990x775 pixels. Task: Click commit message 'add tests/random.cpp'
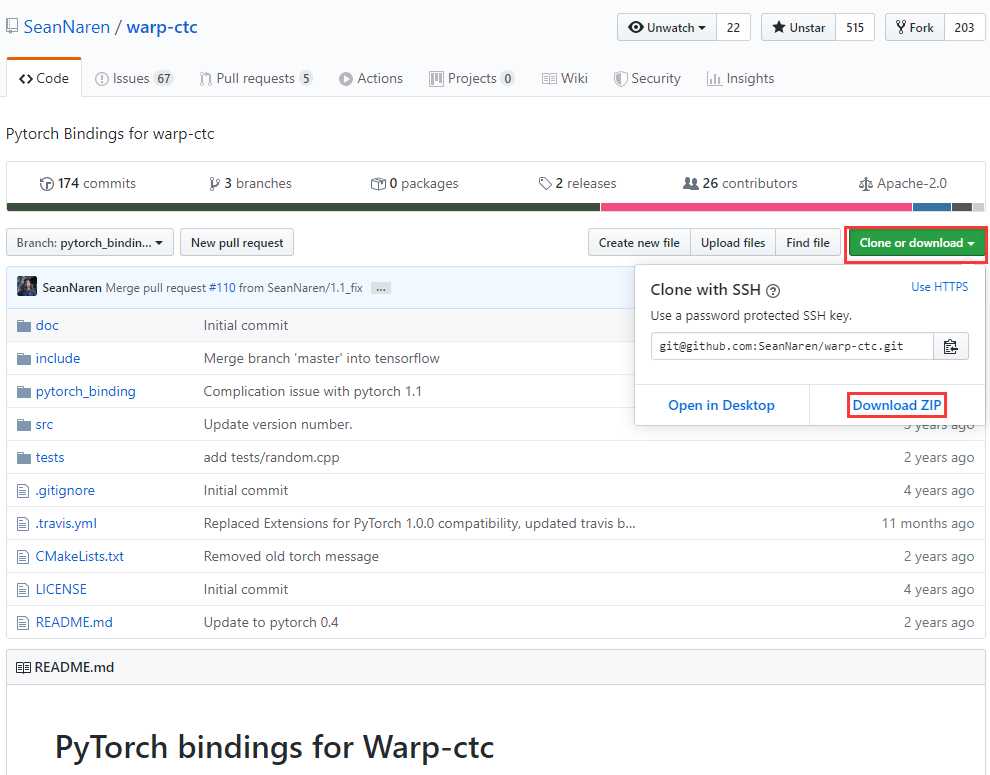coord(271,457)
